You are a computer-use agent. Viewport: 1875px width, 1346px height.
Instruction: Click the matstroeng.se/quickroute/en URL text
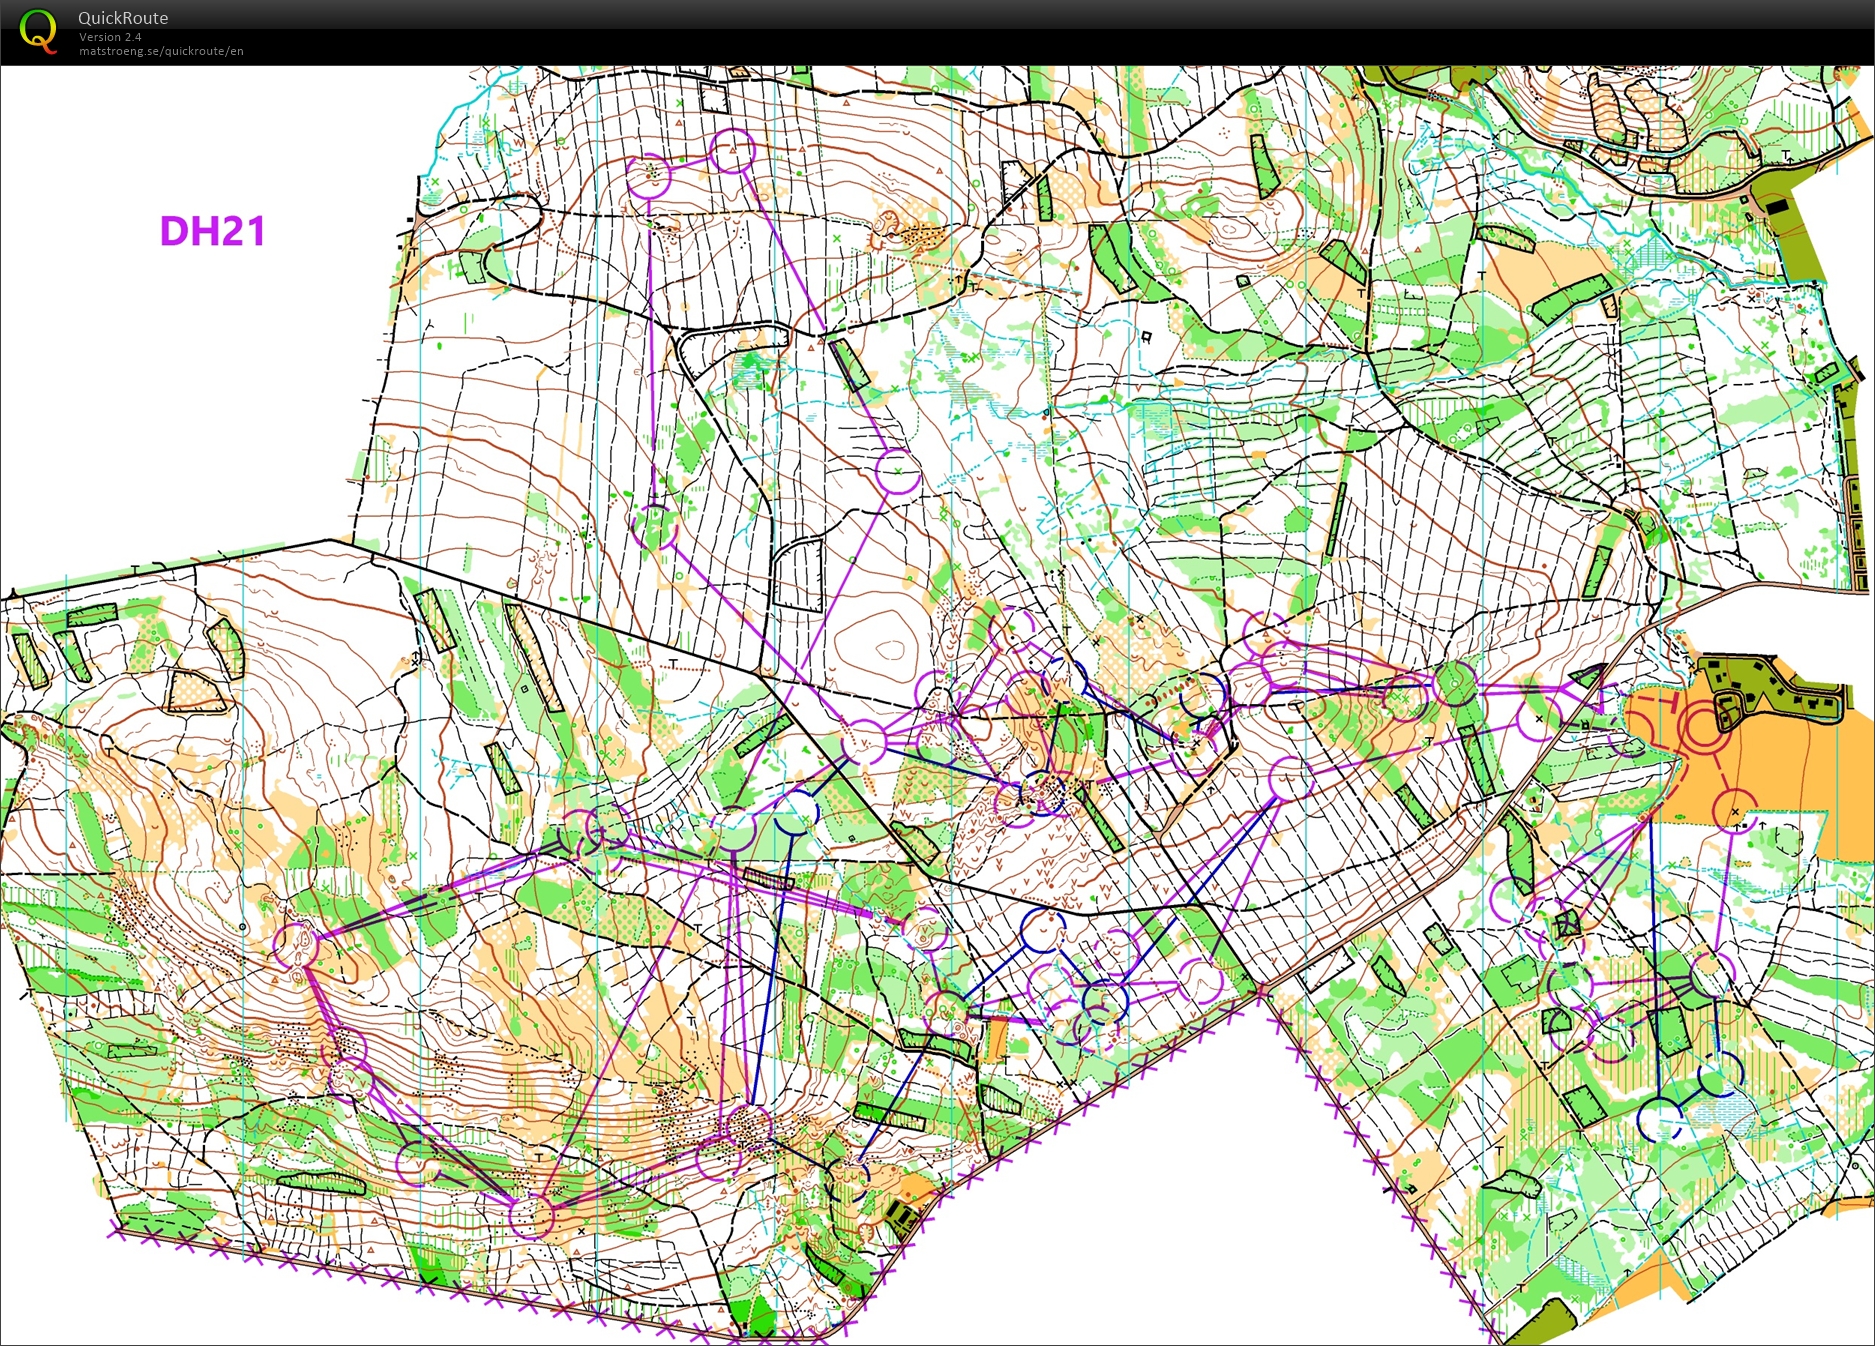pos(161,51)
